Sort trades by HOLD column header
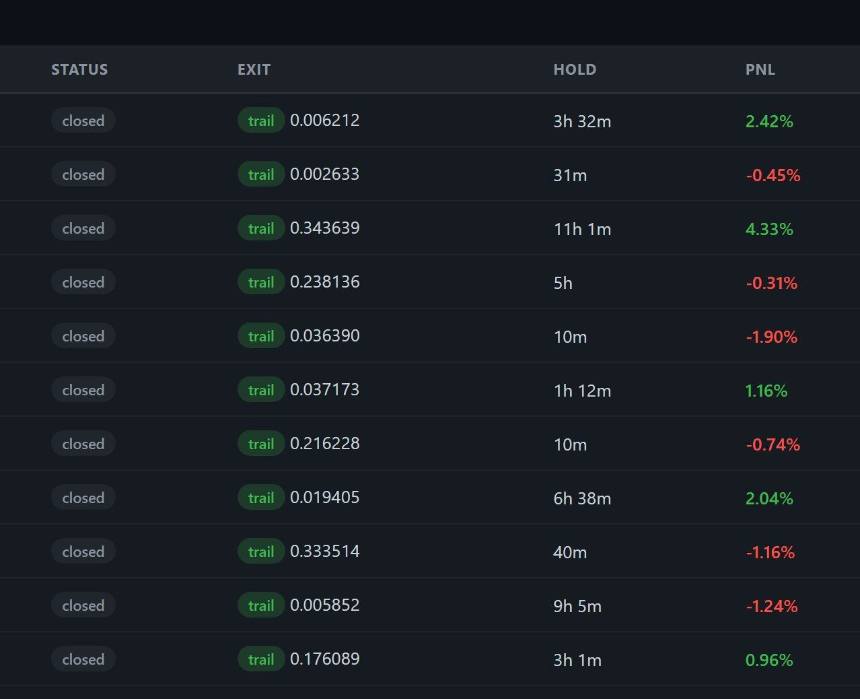Viewport: 860px width, 699px height. (x=574, y=70)
